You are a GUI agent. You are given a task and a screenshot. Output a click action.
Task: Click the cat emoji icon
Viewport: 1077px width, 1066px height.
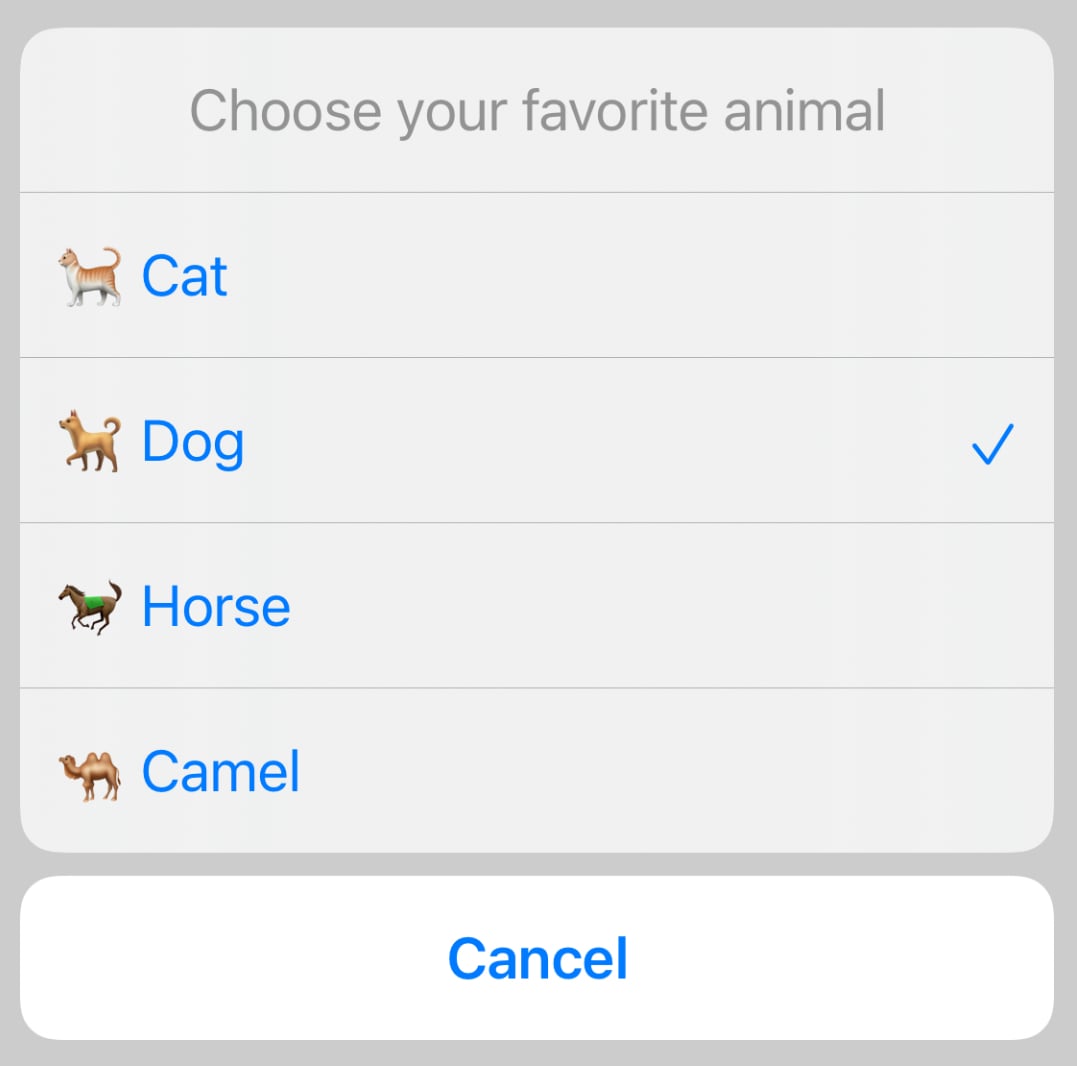pyautogui.click(x=89, y=276)
